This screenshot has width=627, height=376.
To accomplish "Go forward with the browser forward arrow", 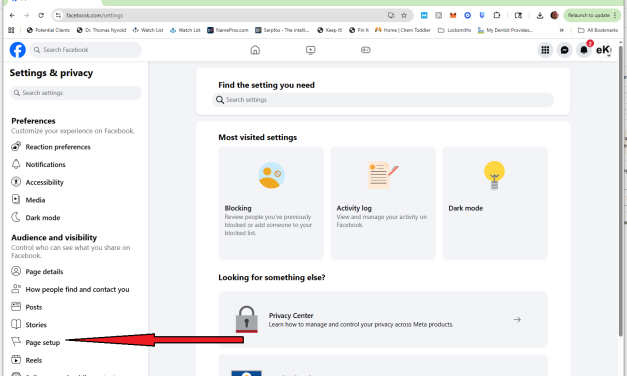I will click(26, 15).
